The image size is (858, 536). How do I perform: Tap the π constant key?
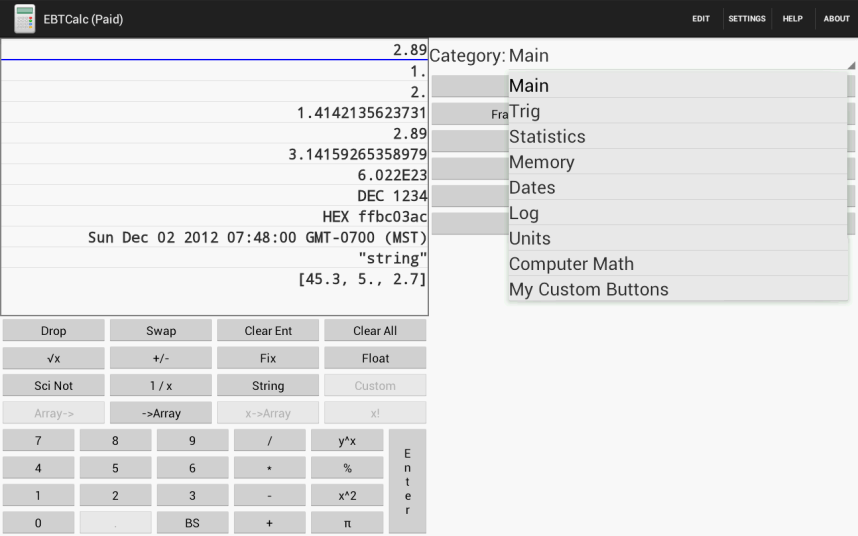click(347, 523)
